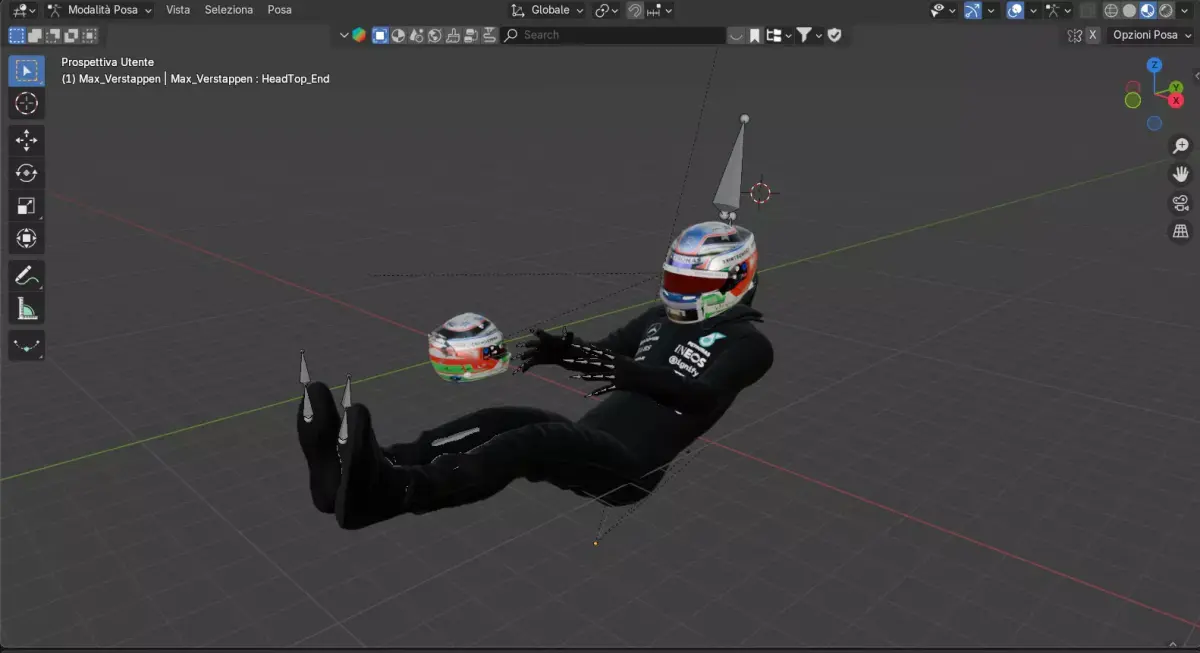Click the intersect-selection mode icon
Image resolution: width=1200 pixels, height=653 pixels.
(x=89, y=35)
